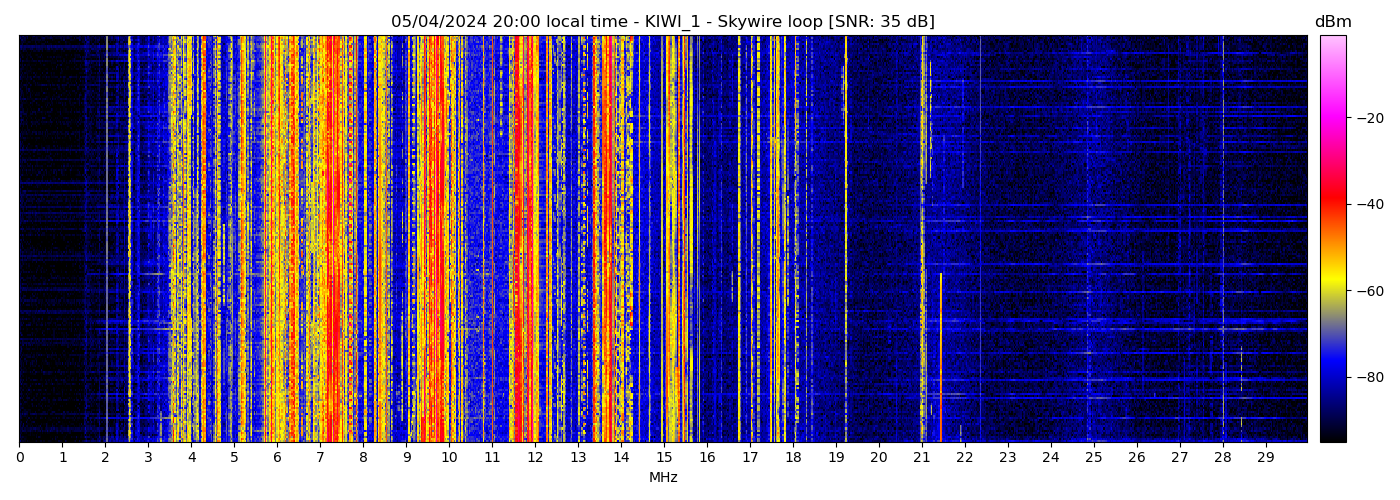Click the plot title mentioning KIWI_1 Skywire loop

662,22
